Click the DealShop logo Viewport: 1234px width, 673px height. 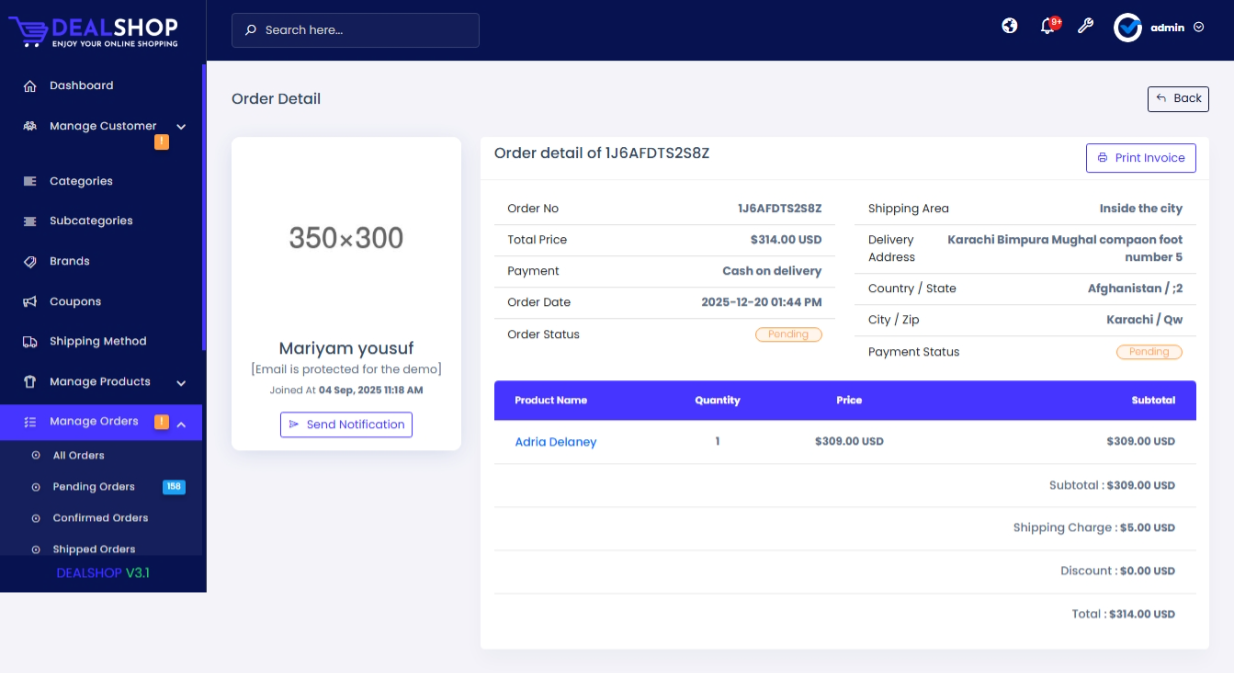click(x=94, y=30)
